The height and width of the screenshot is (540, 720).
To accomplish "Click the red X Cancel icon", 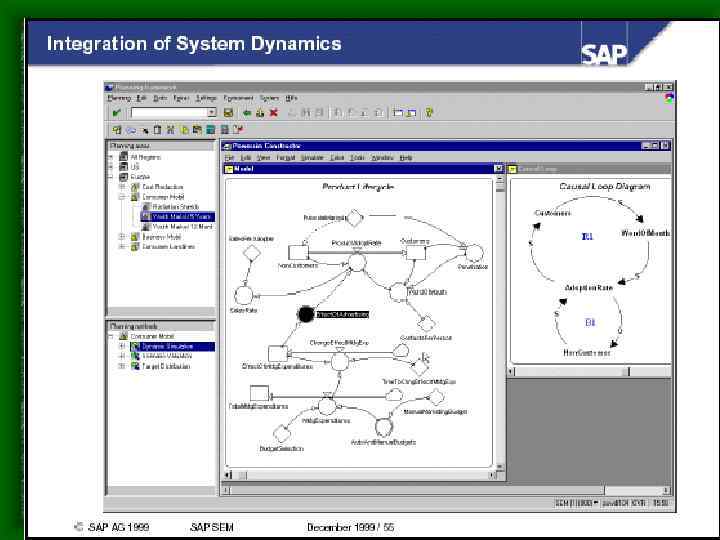I will [x=274, y=112].
